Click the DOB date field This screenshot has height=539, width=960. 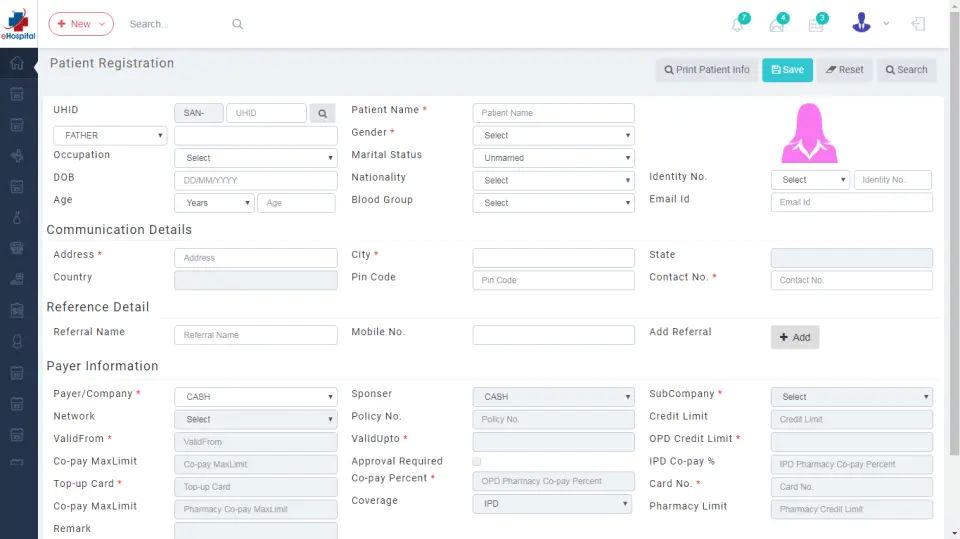(256, 181)
